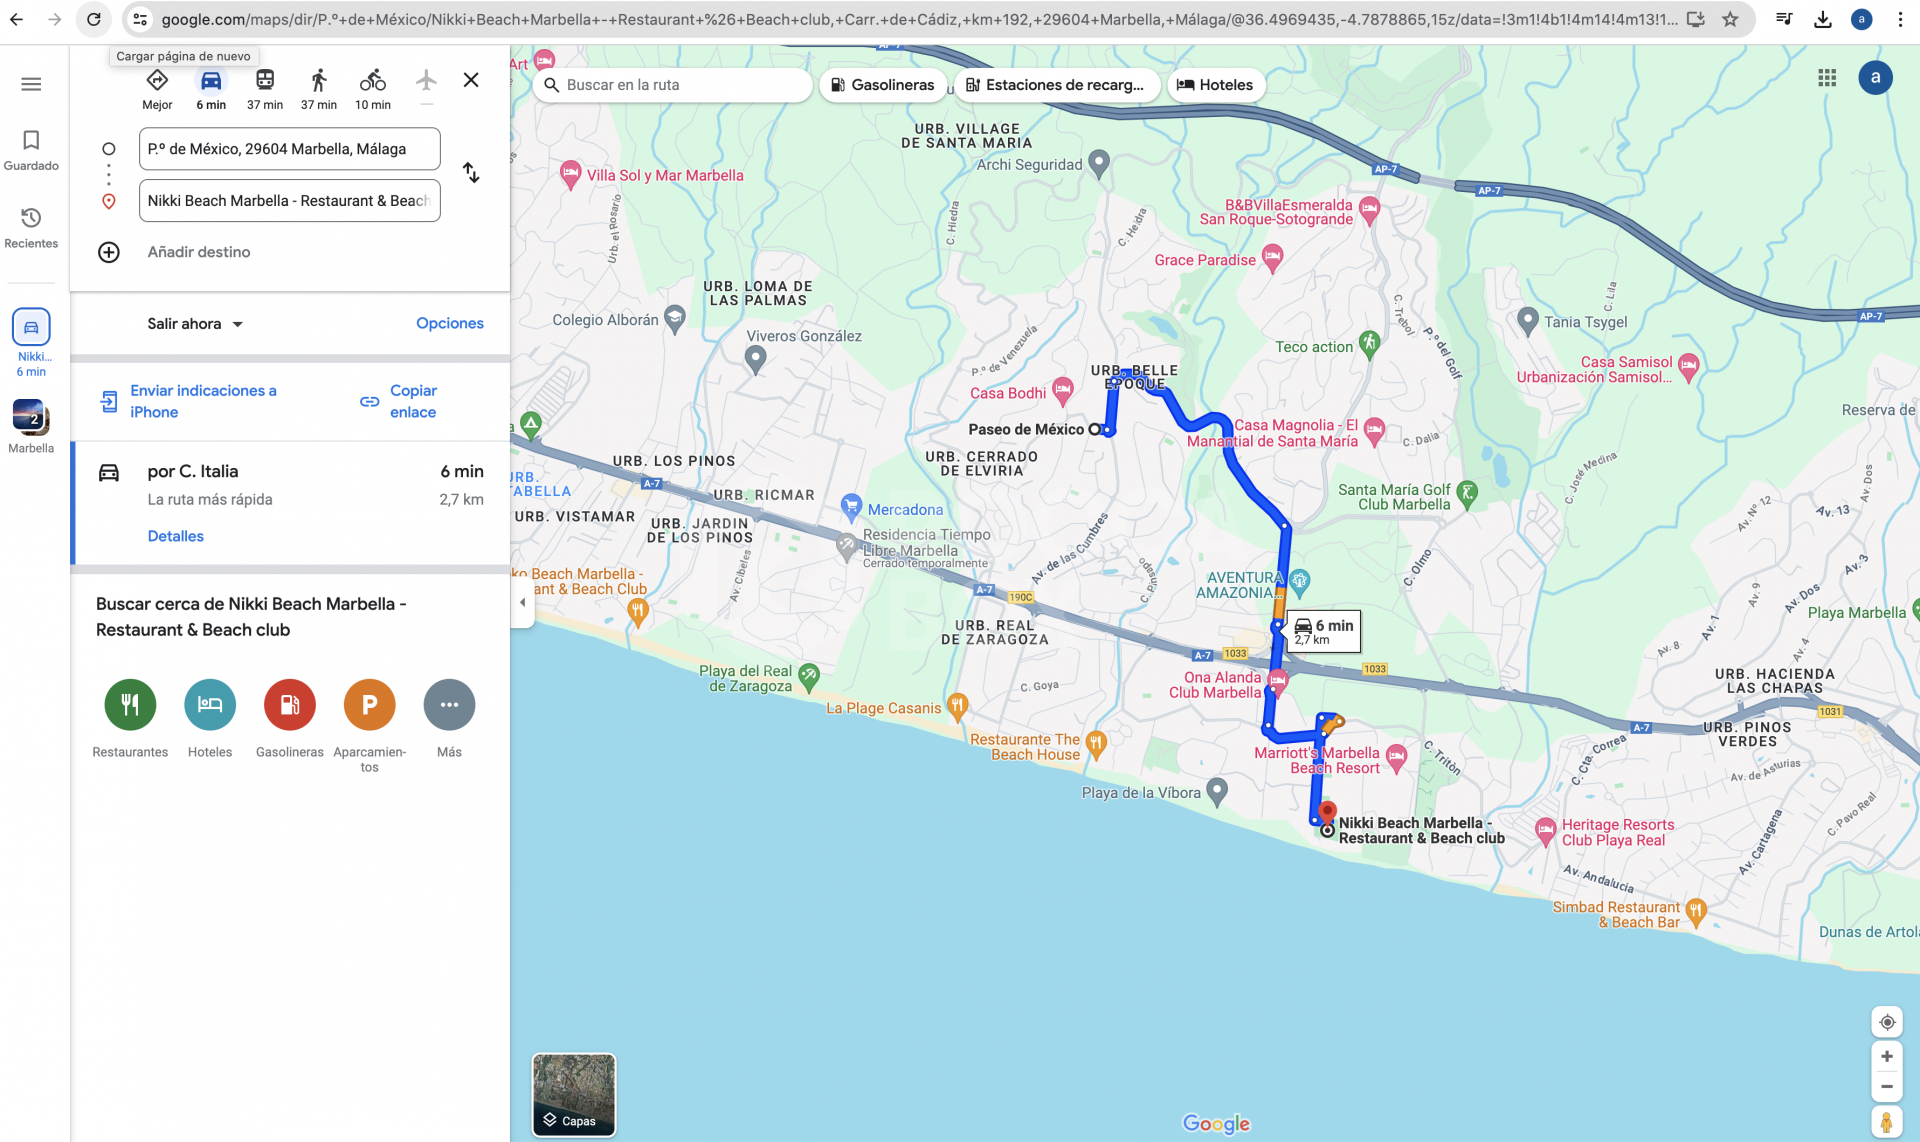Filter by Gasolineras chip
This screenshot has width=1920, height=1142.
(883, 85)
